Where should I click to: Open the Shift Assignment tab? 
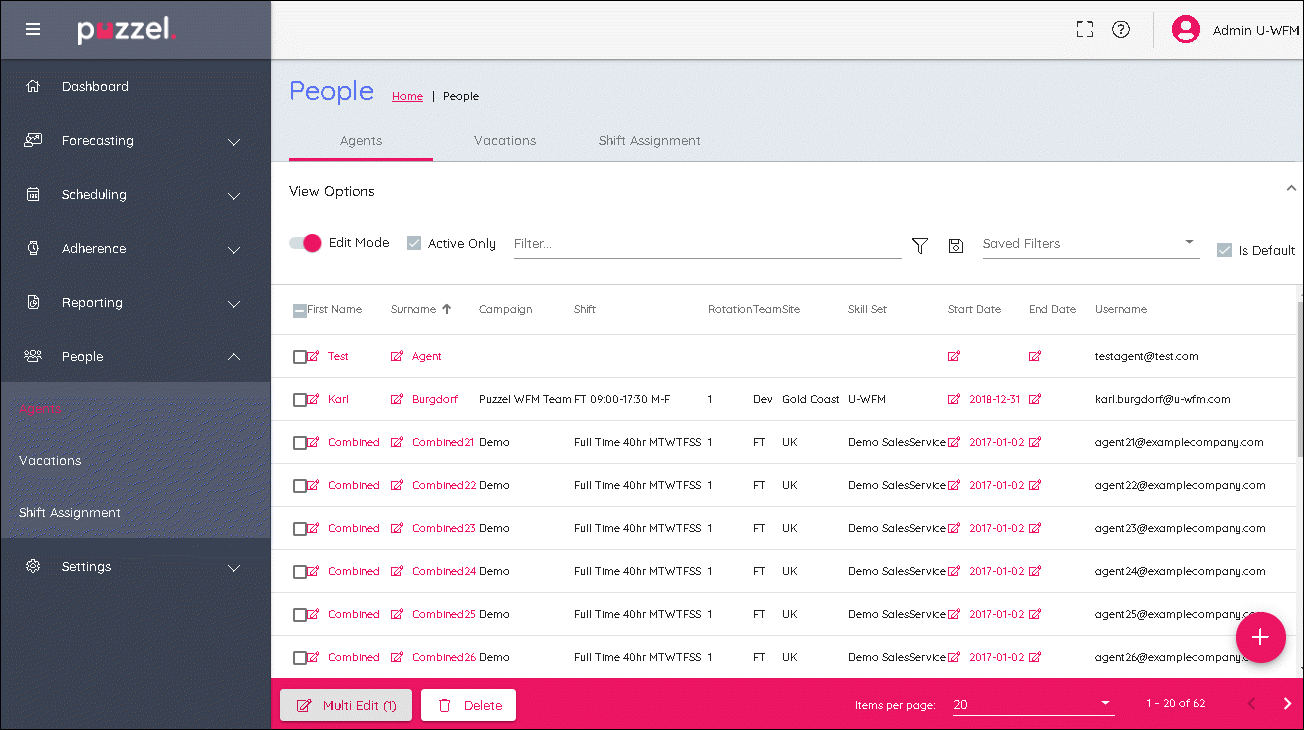[x=649, y=141]
